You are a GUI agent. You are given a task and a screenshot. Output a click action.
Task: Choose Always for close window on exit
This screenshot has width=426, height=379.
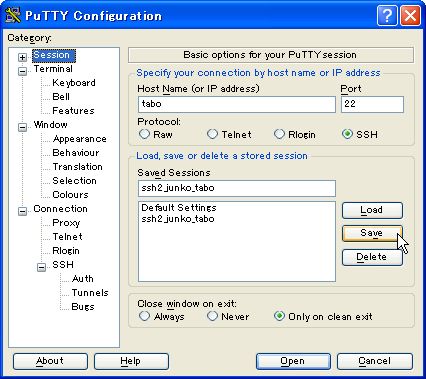coord(144,316)
